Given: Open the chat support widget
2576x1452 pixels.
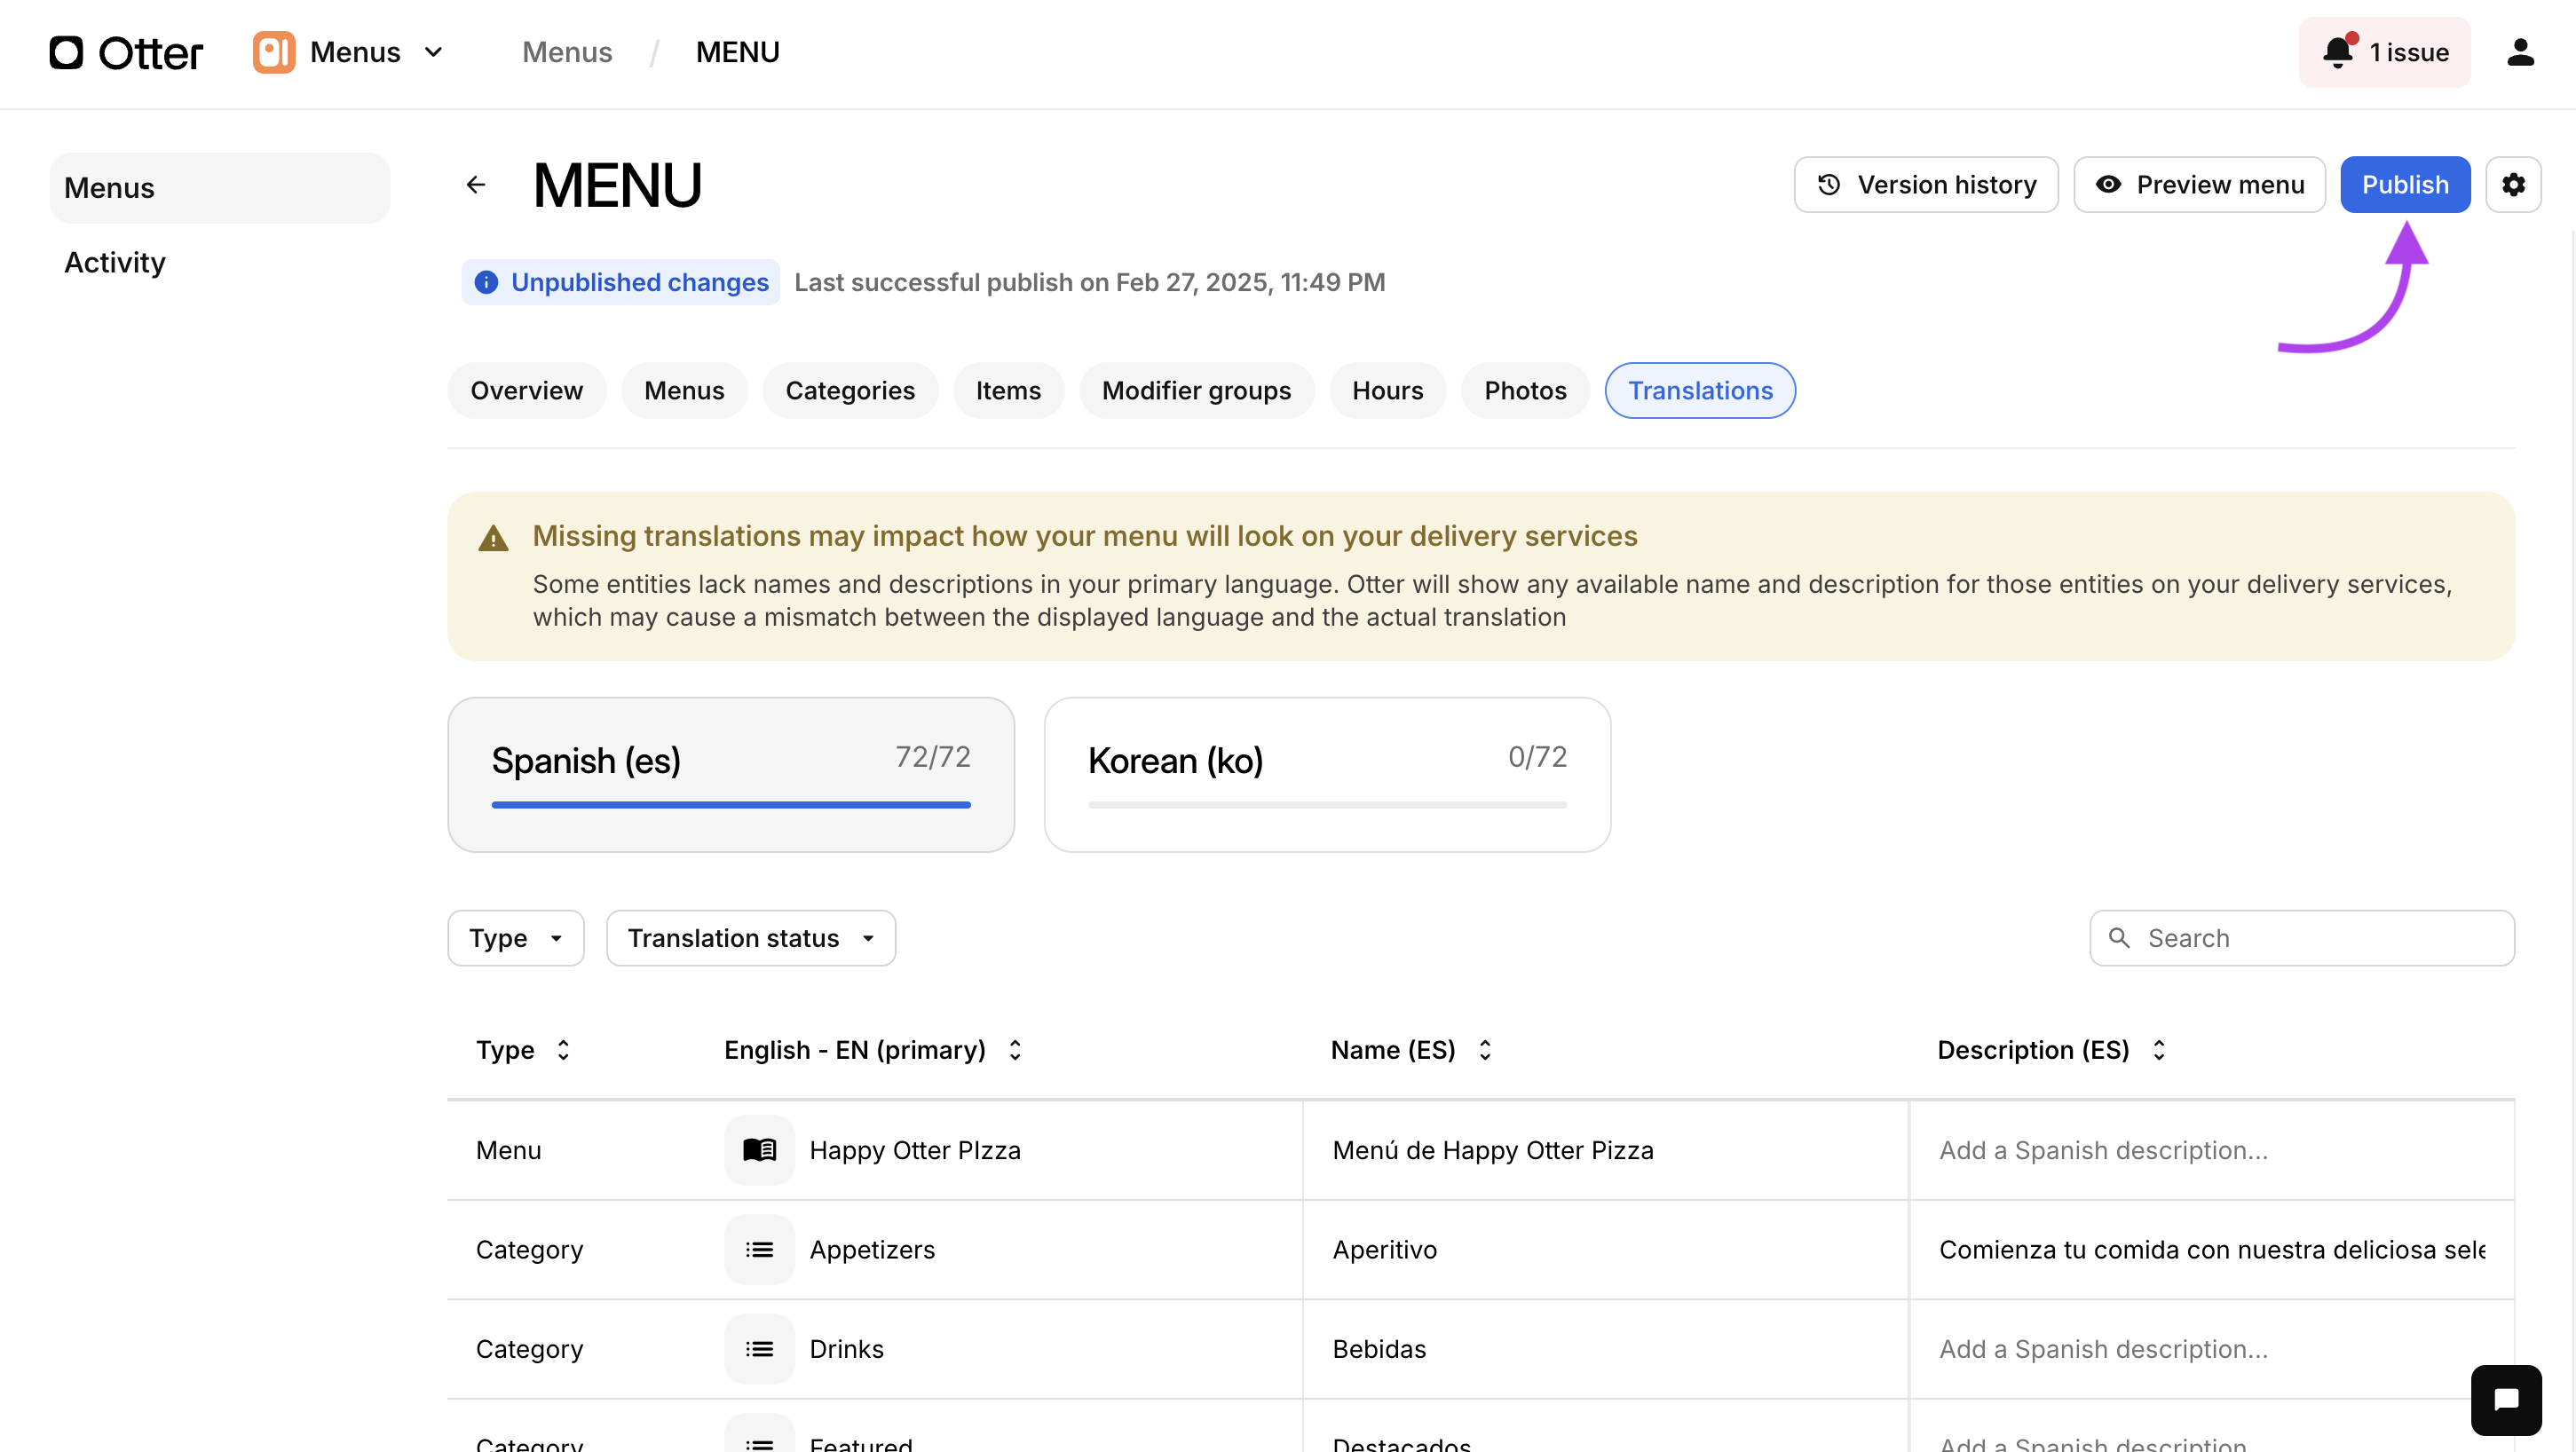Looking at the screenshot, I should tap(2505, 1399).
